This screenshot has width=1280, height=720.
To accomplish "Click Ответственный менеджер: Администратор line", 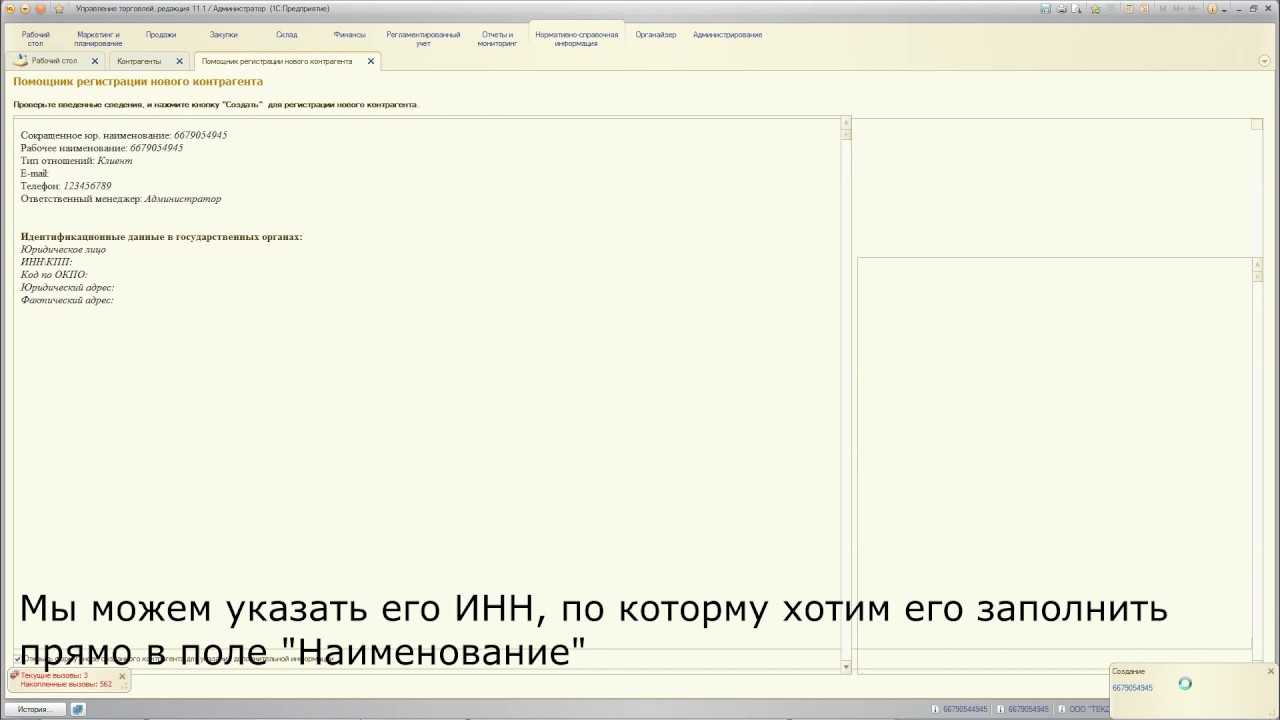I will click(x=121, y=199).
